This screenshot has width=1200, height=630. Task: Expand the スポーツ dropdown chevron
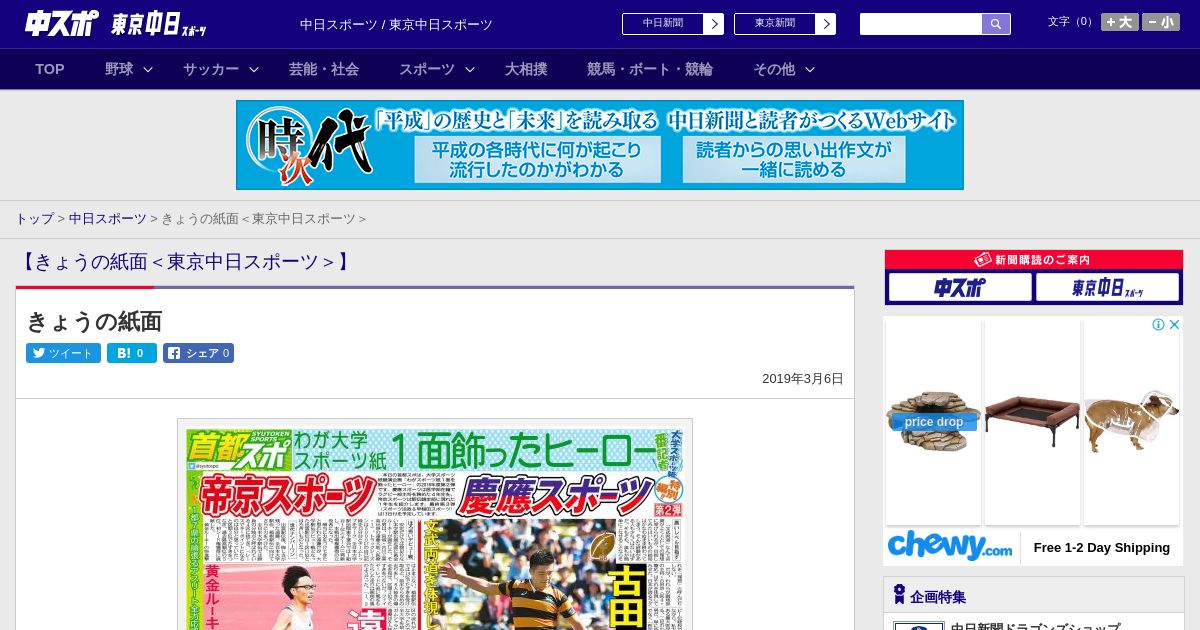[470, 69]
